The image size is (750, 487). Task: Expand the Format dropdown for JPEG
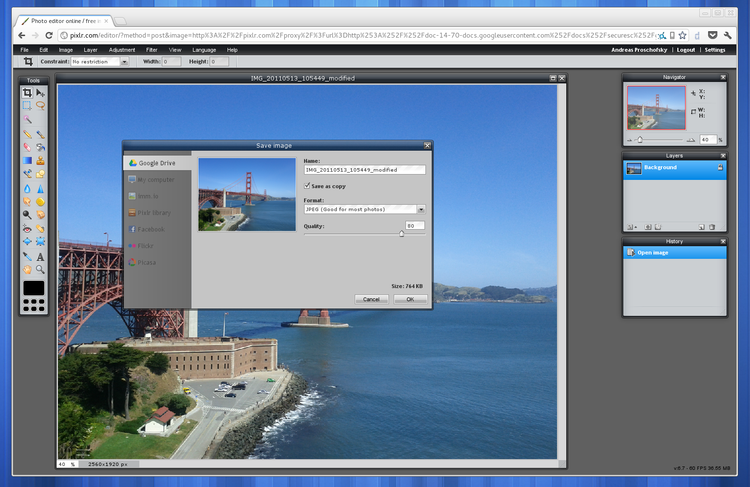pyautogui.click(x=421, y=209)
